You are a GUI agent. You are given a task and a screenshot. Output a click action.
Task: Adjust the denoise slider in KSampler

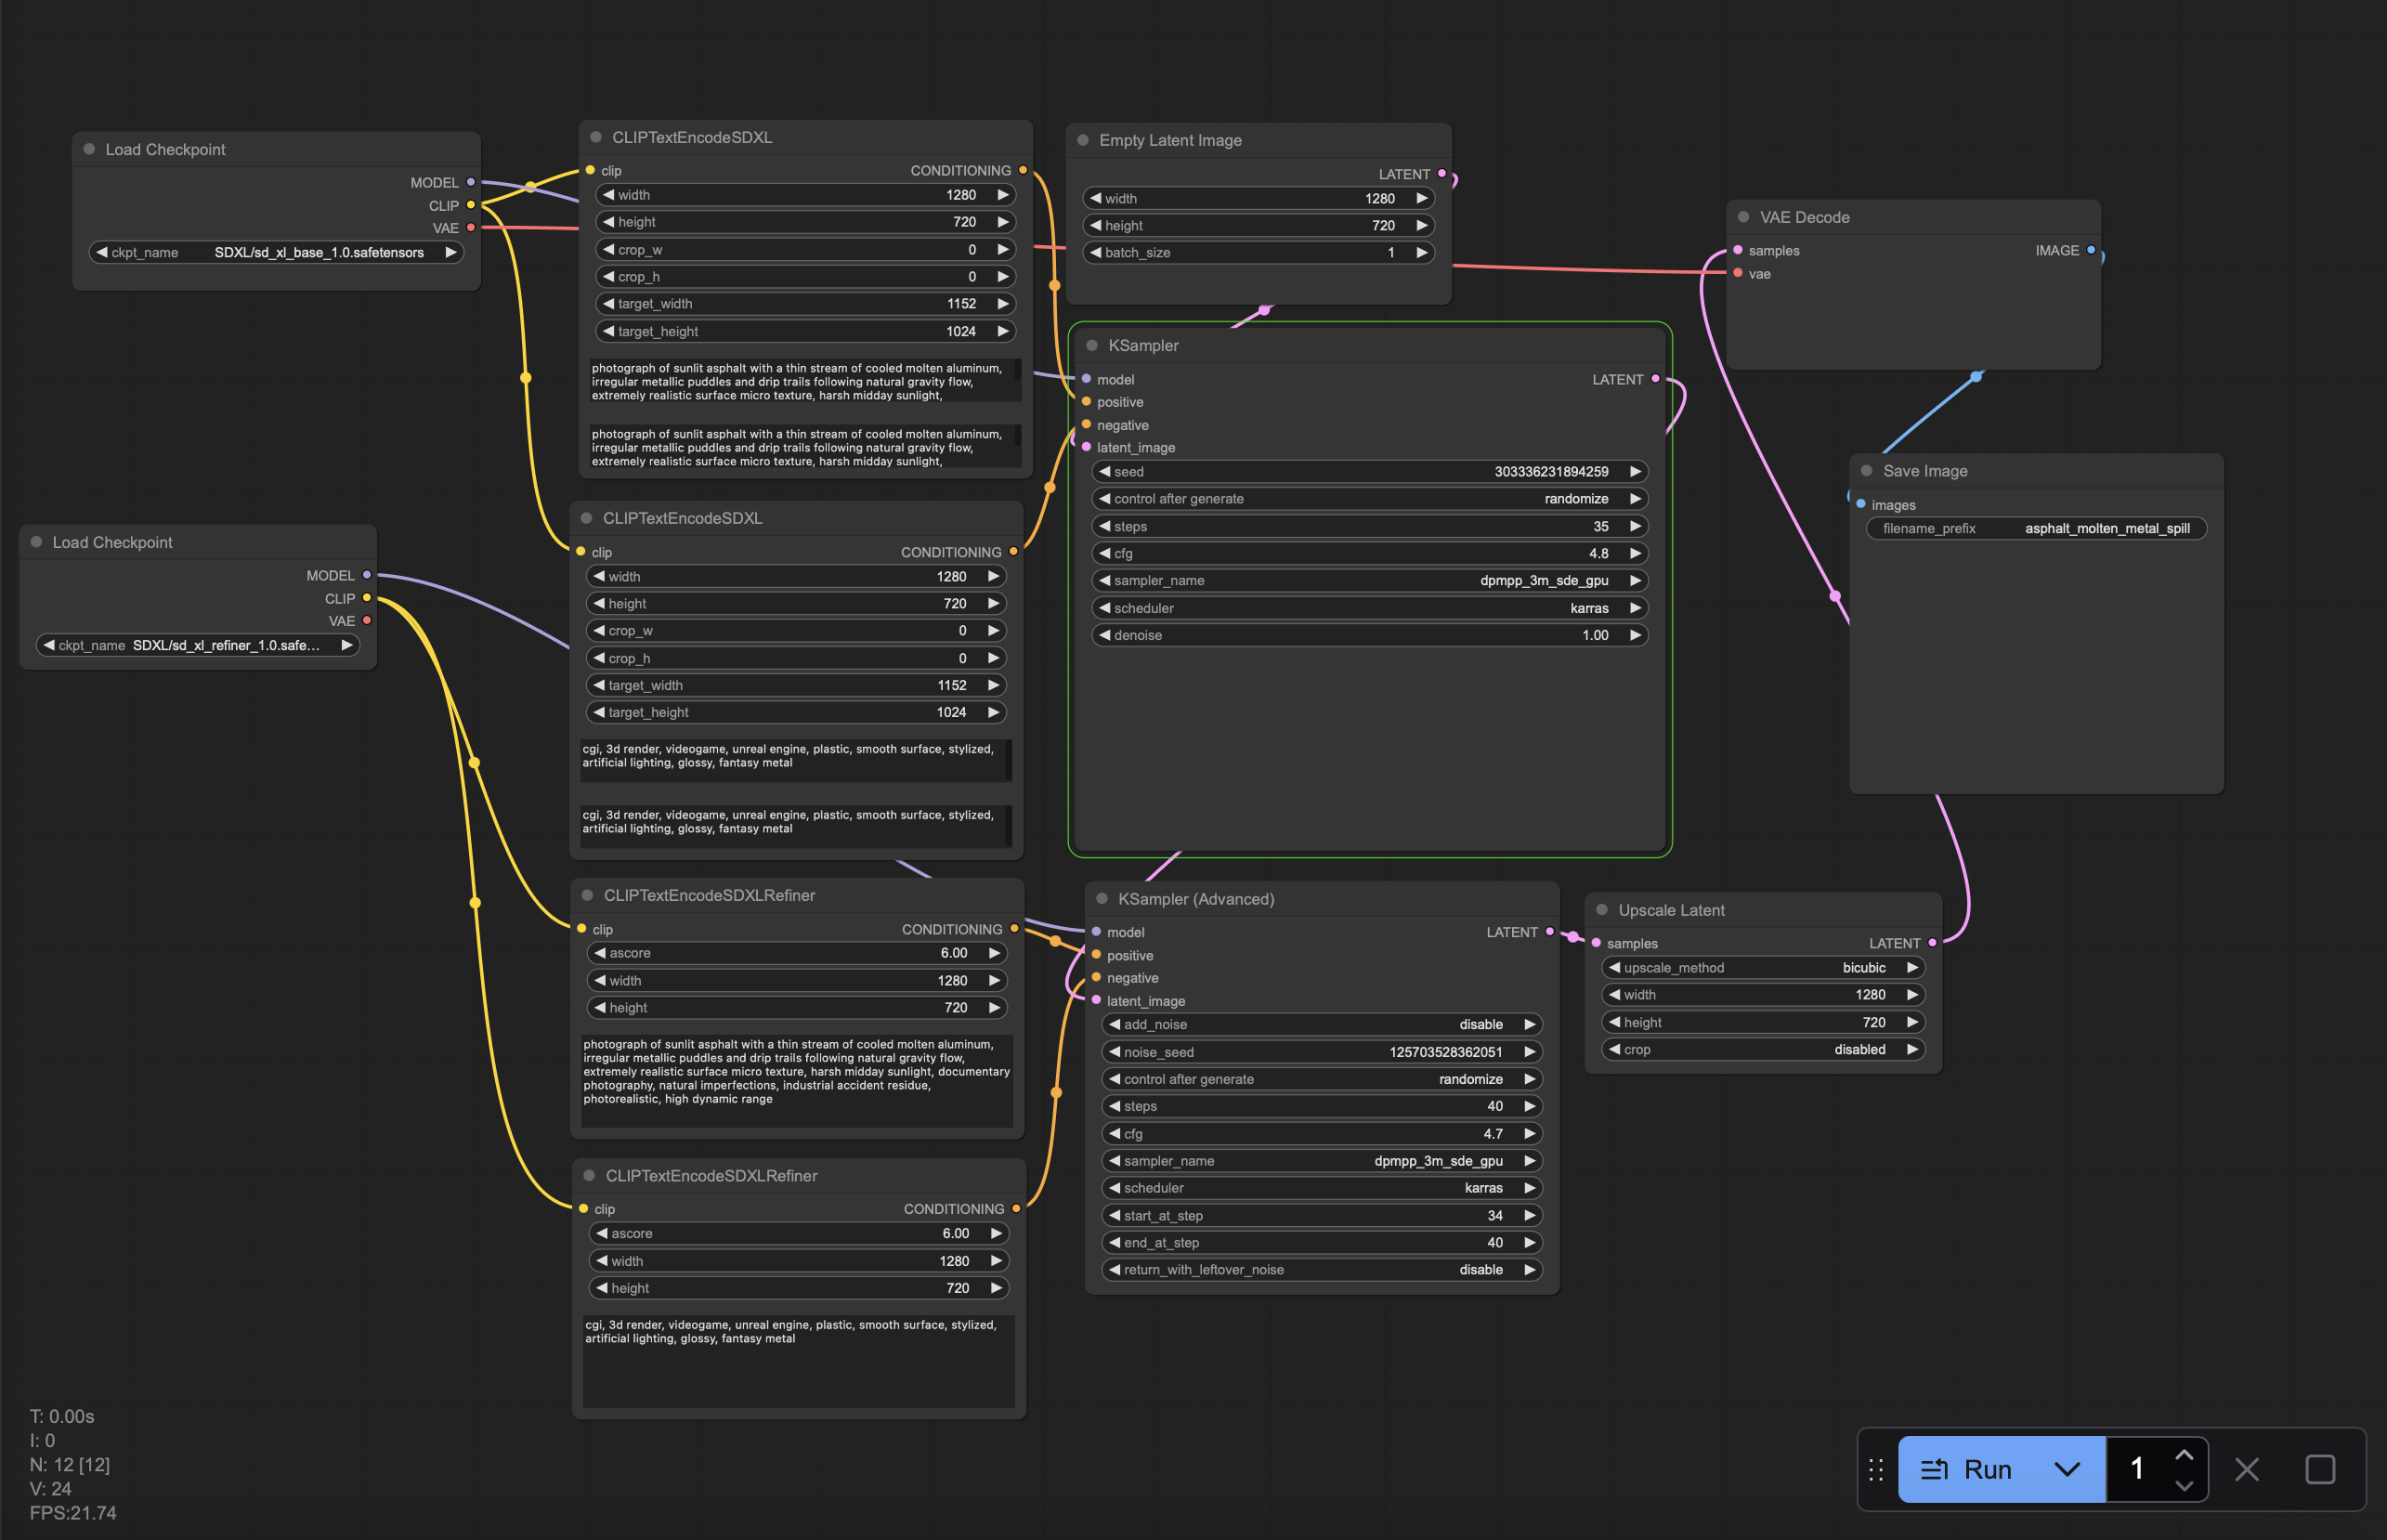1370,635
